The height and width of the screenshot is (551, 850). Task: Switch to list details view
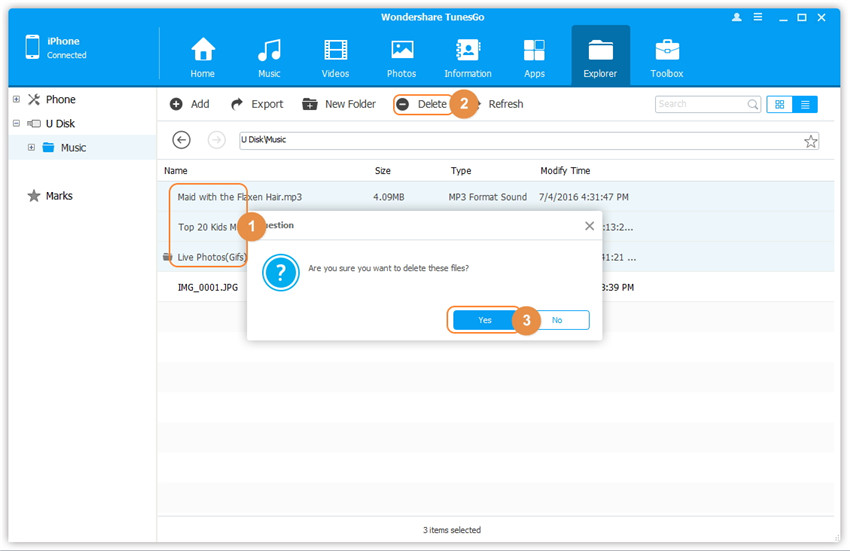[805, 104]
